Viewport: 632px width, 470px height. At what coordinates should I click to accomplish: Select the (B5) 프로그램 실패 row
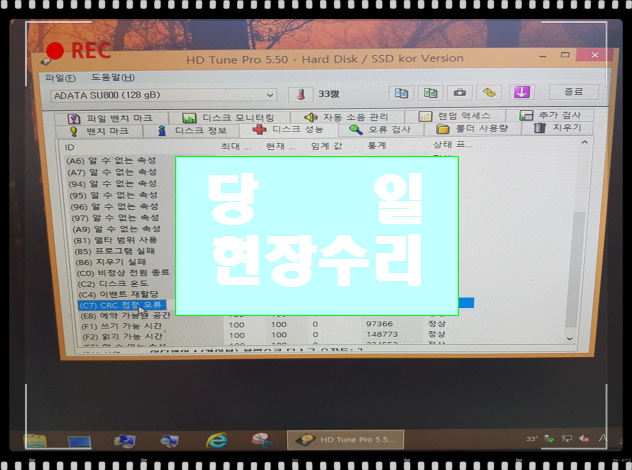115,251
